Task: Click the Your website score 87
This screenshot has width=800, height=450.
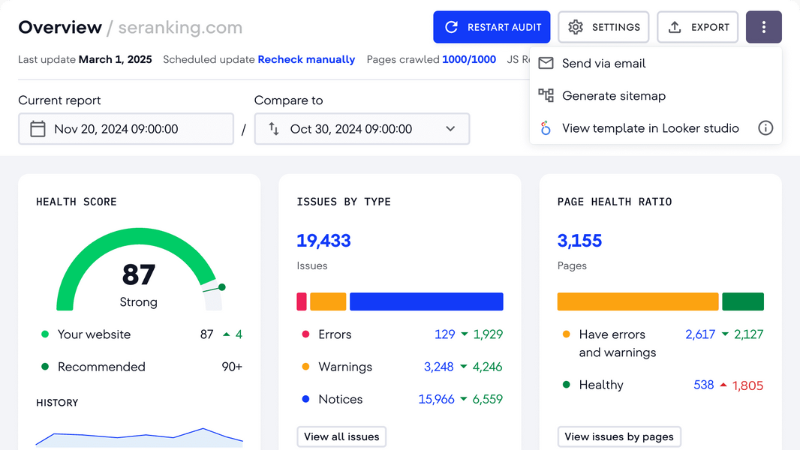Action: point(207,334)
